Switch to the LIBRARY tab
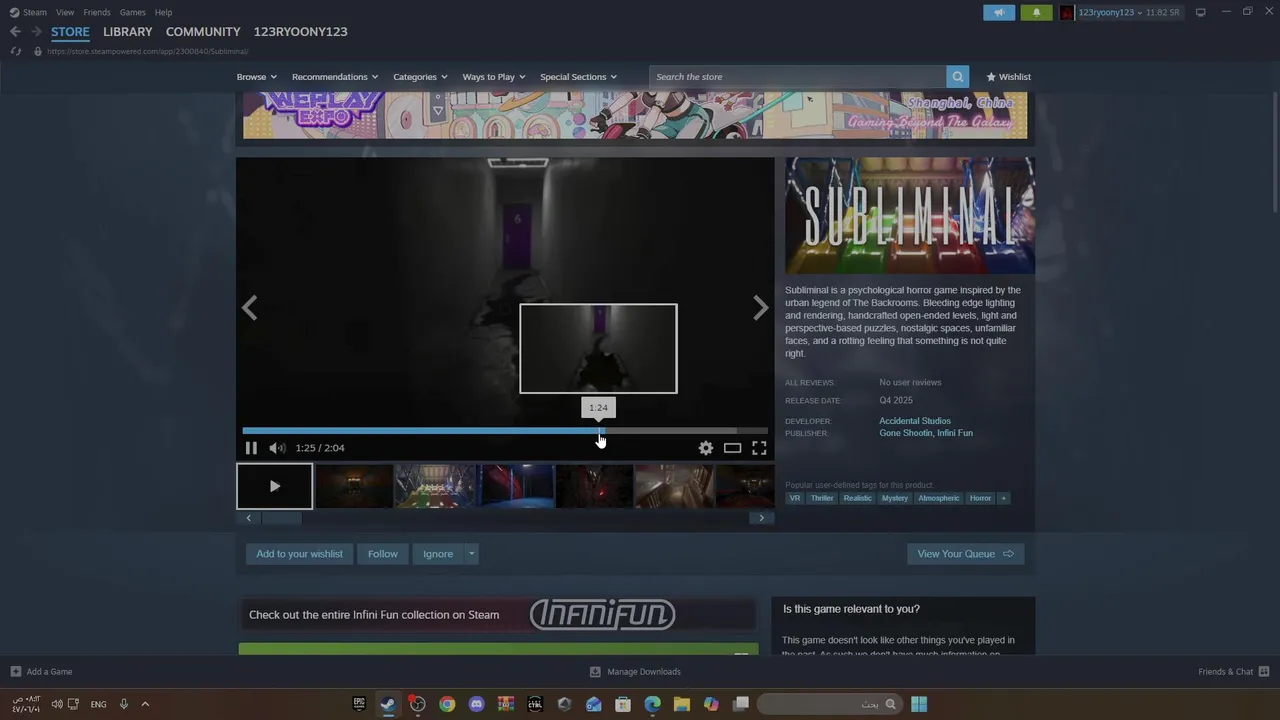The height and width of the screenshot is (720, 1280). click(128, 32)
